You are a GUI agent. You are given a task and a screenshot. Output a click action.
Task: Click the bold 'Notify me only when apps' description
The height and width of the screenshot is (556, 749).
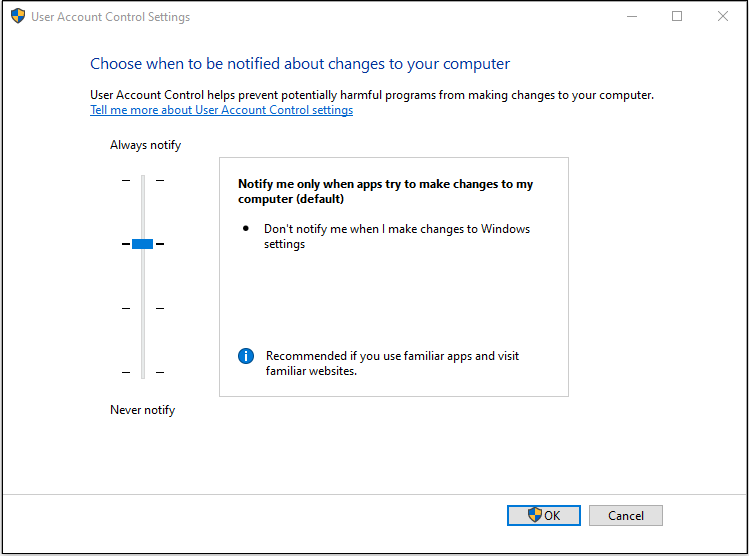[x=385, y=191]
